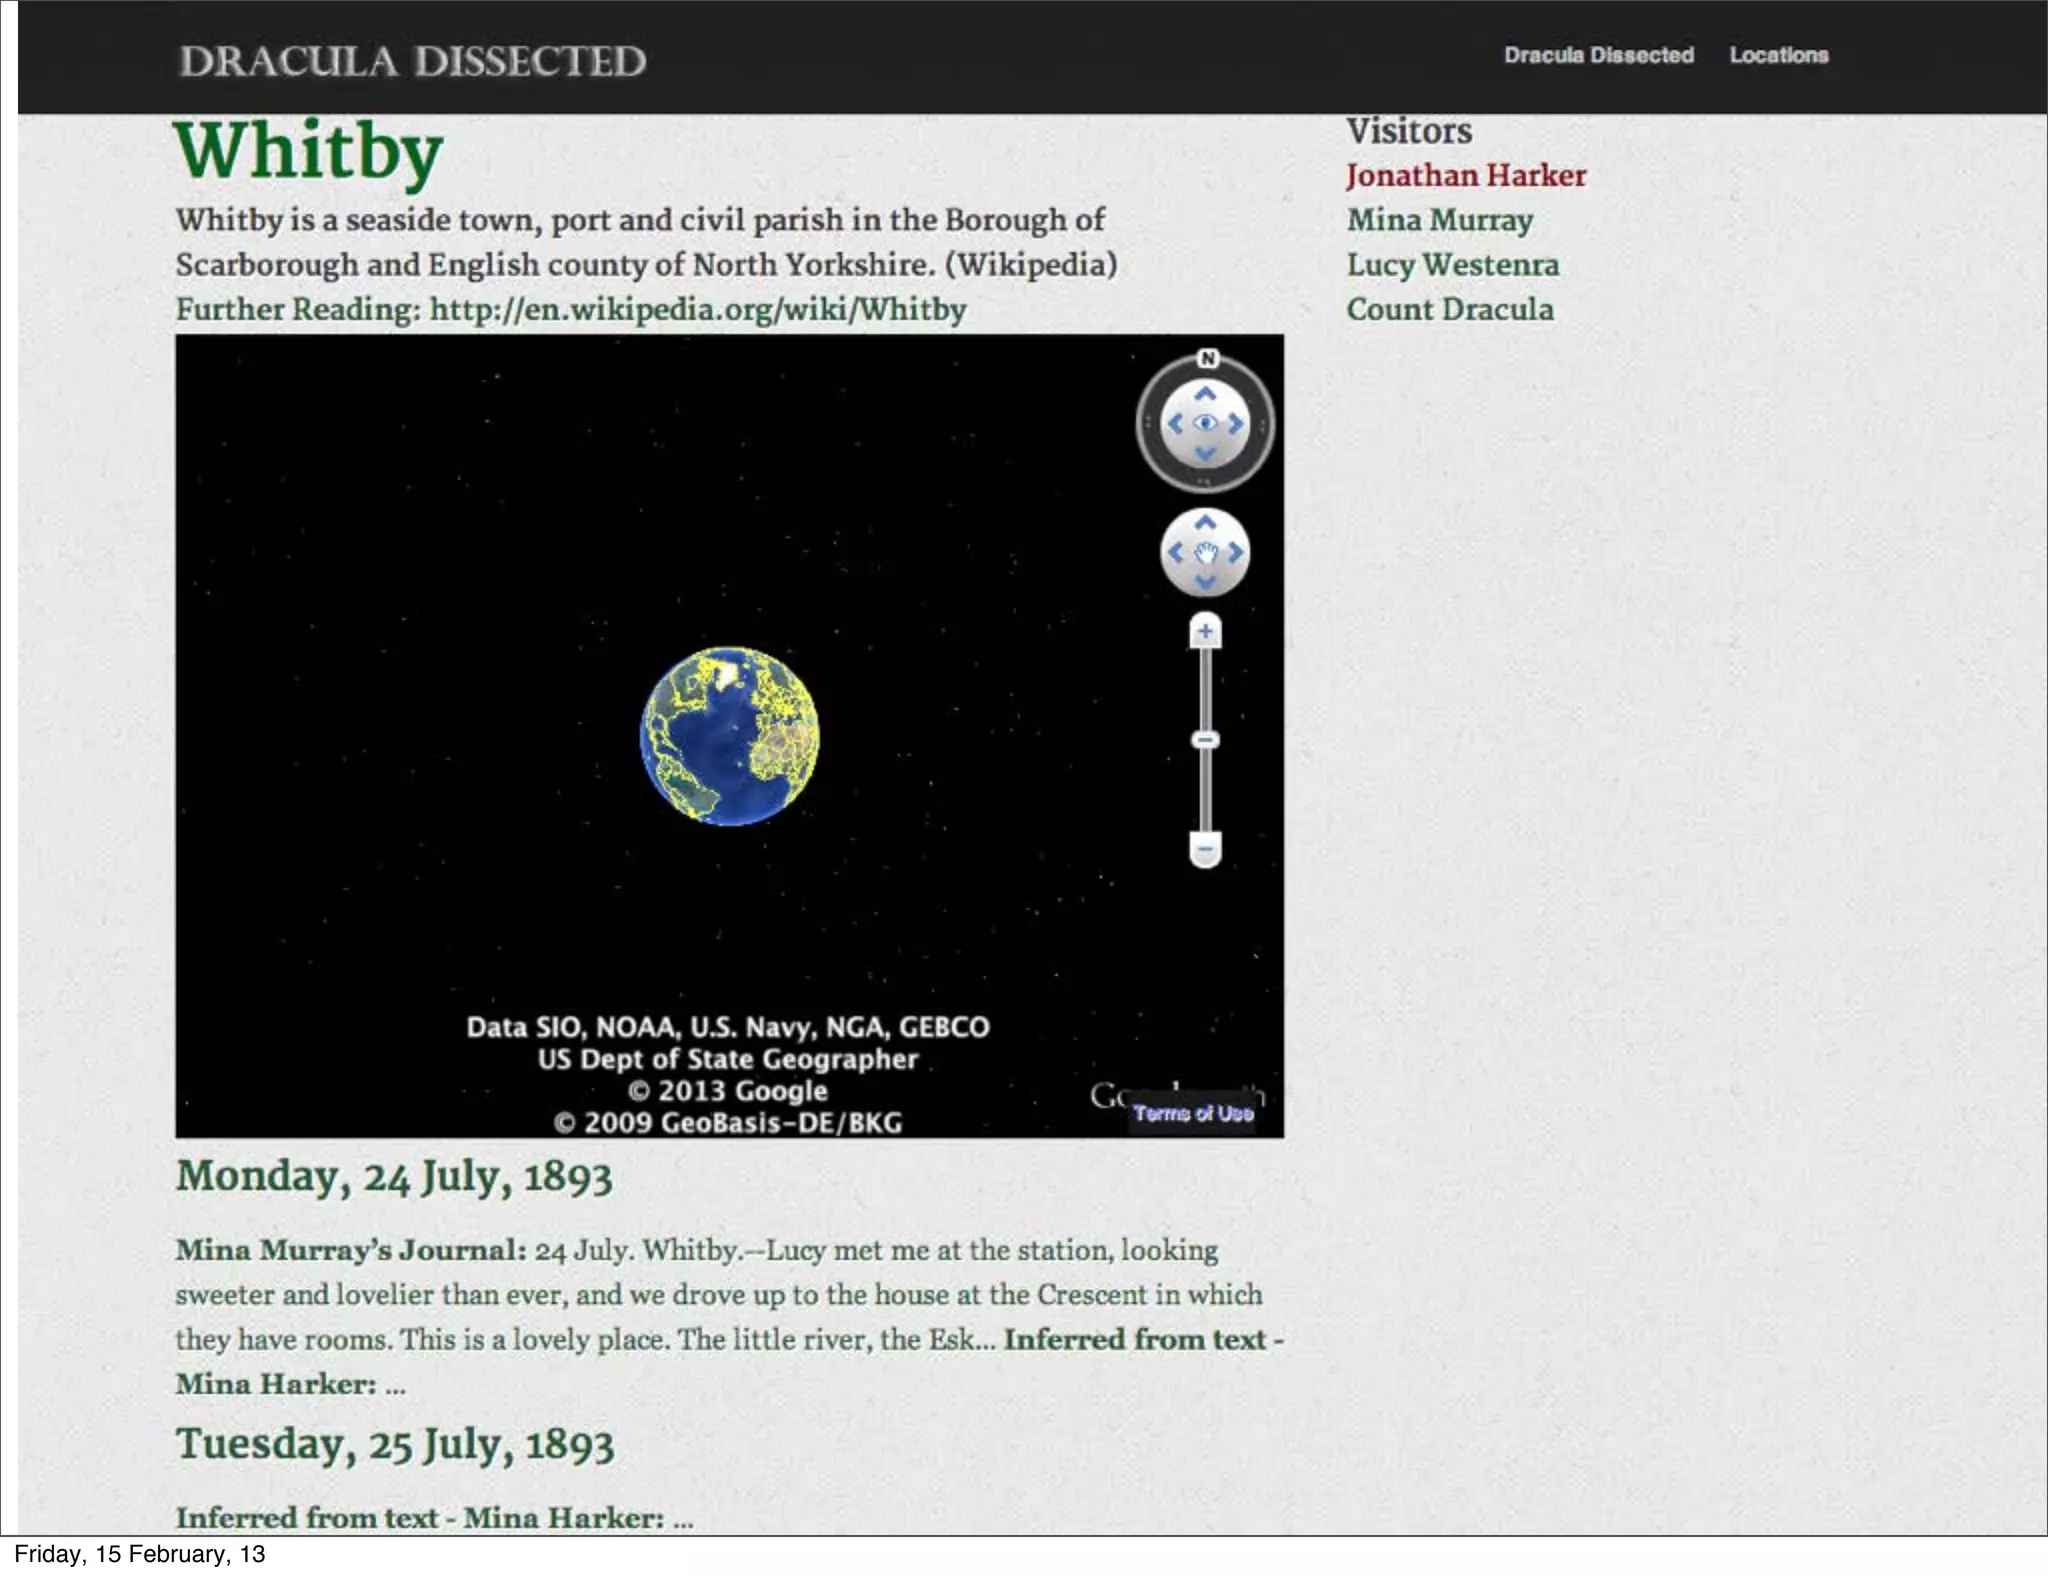Click look-down arrow on eye control

pyautogui.click(x=1206, y=454)
